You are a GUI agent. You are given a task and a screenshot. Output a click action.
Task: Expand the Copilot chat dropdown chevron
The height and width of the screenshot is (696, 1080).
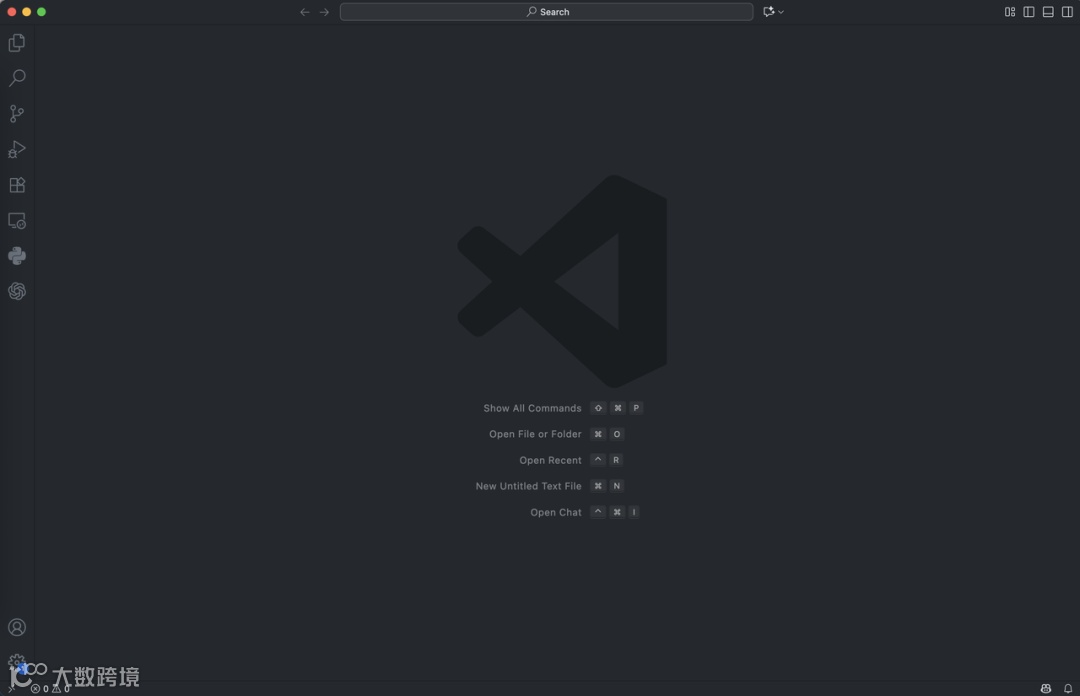[781, 12]
